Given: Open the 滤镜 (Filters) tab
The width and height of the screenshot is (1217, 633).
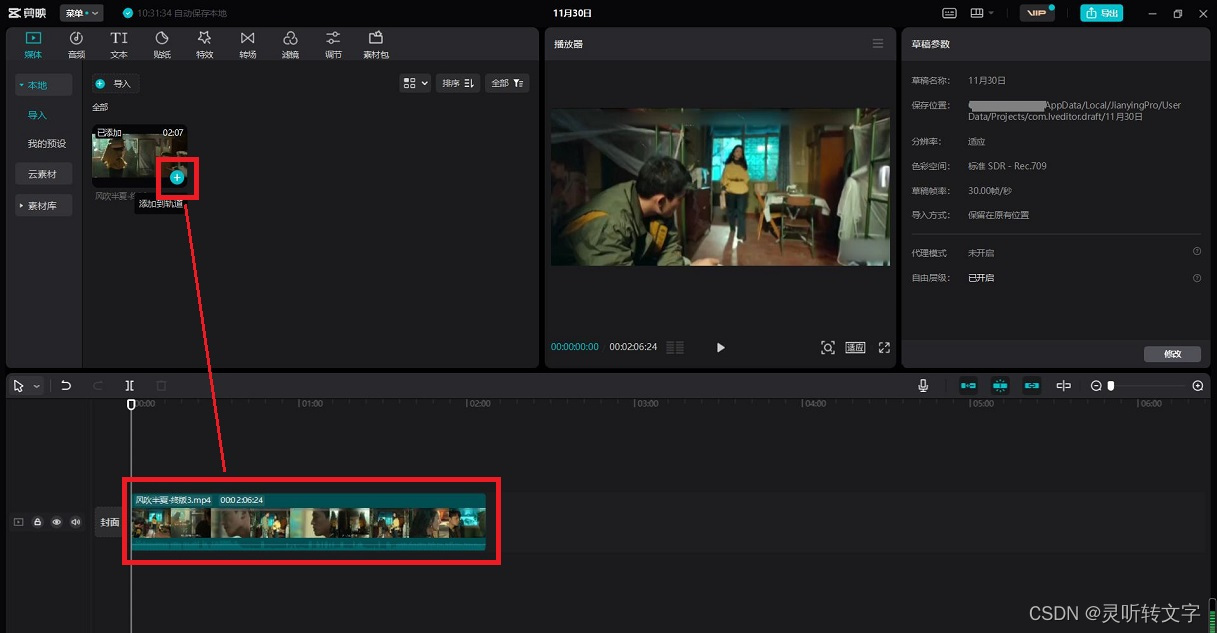Looking at the screenshot, I should click(x=290, y=45).
